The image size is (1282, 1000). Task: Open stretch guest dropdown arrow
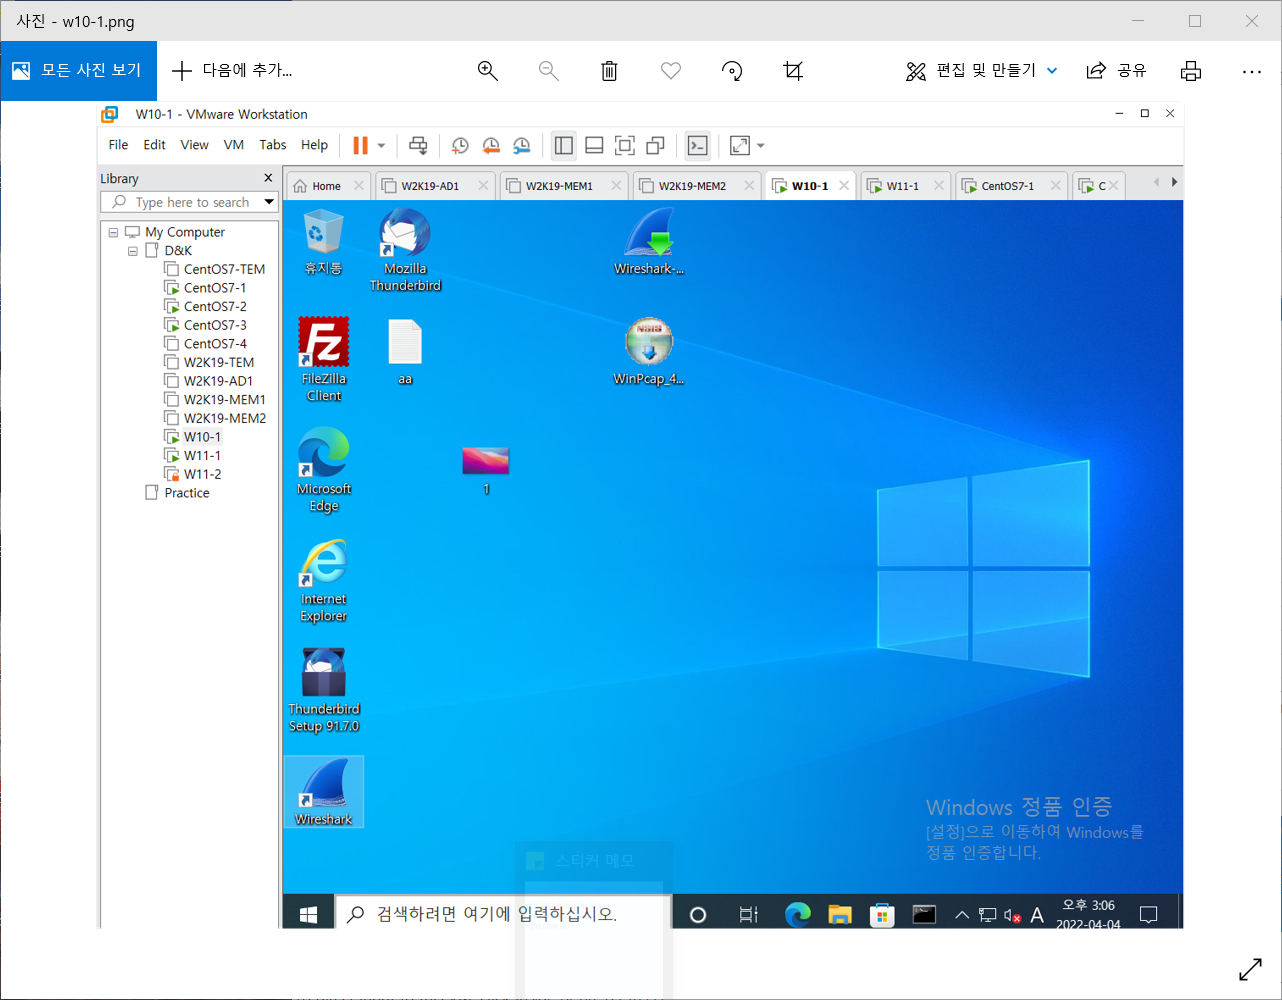761,146
